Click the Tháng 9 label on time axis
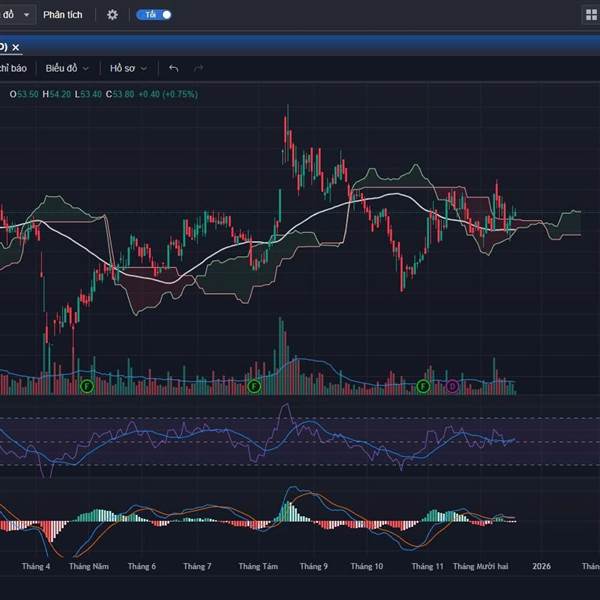This screenshot has width=600, height=600. 313,566
